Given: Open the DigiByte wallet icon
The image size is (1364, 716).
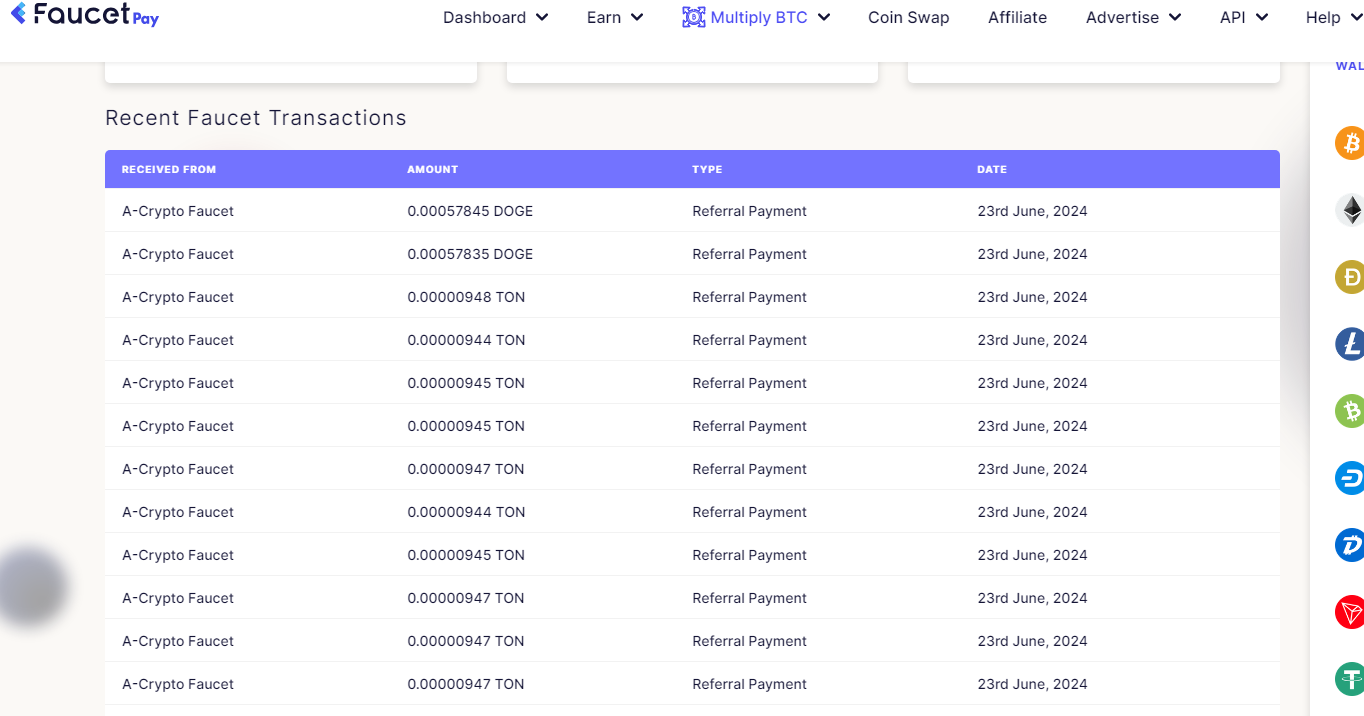Looking at the screenshot, I should (x=1350, y=545).
